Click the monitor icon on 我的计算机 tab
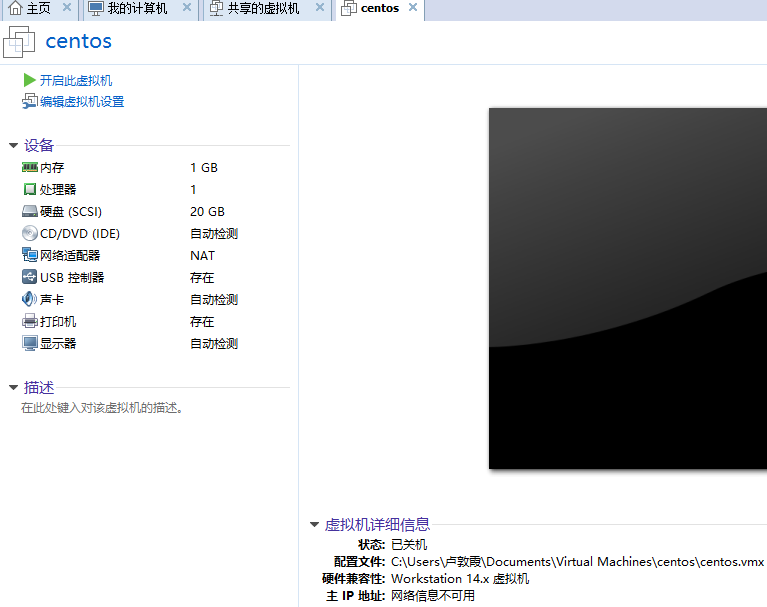 pos(95,8)
